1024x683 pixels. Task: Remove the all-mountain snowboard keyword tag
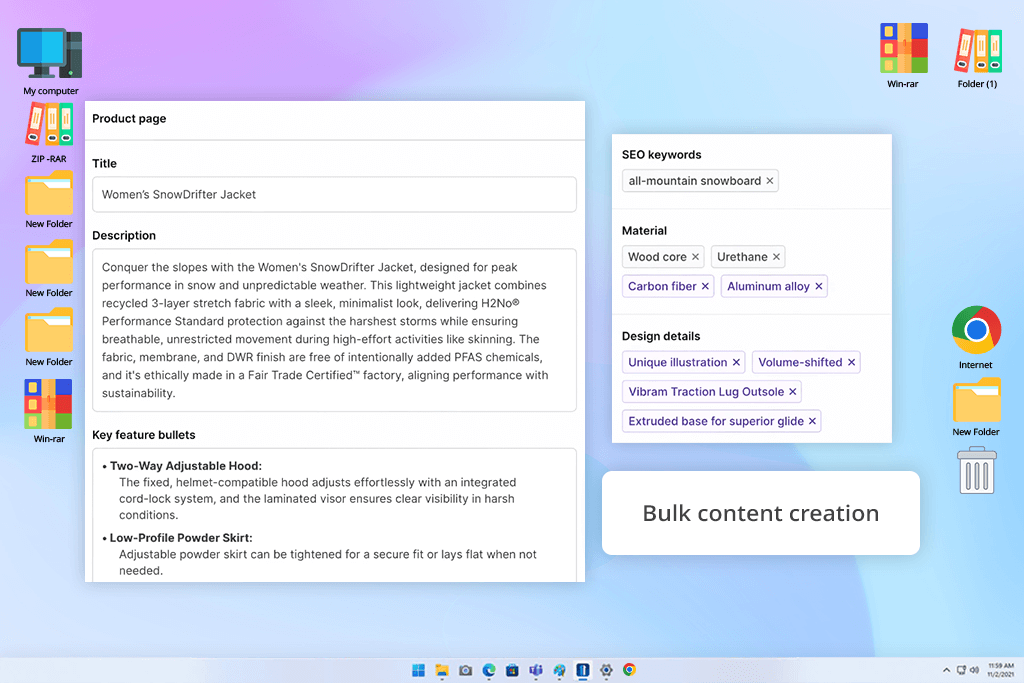[x=770, y=181]
